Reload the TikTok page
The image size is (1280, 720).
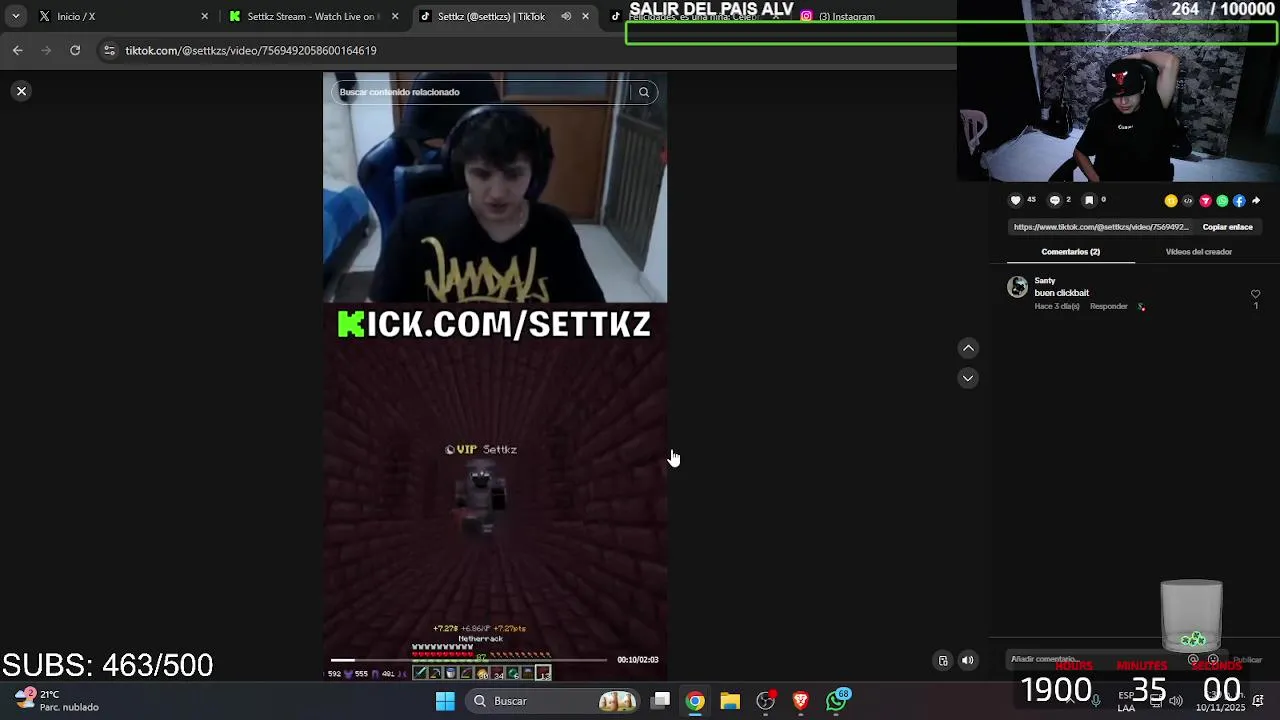[75, 50]
